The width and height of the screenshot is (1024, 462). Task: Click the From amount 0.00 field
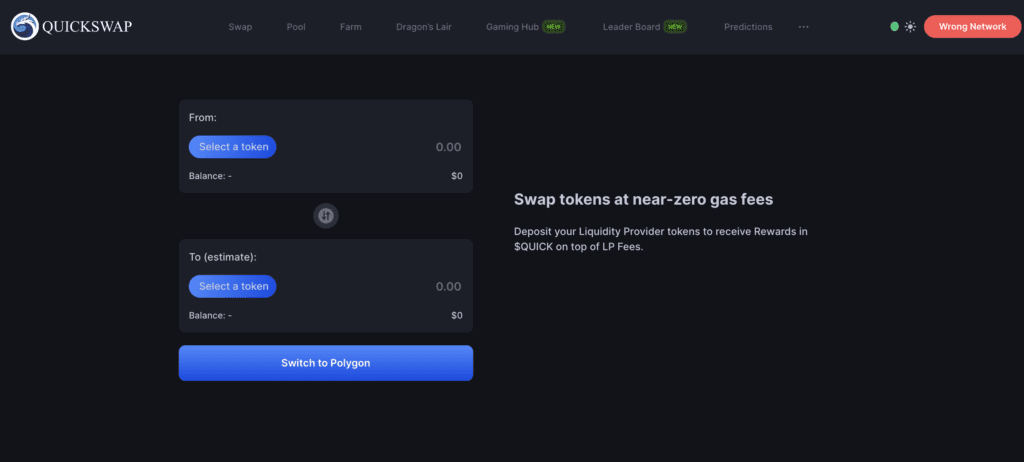(449, 147)
